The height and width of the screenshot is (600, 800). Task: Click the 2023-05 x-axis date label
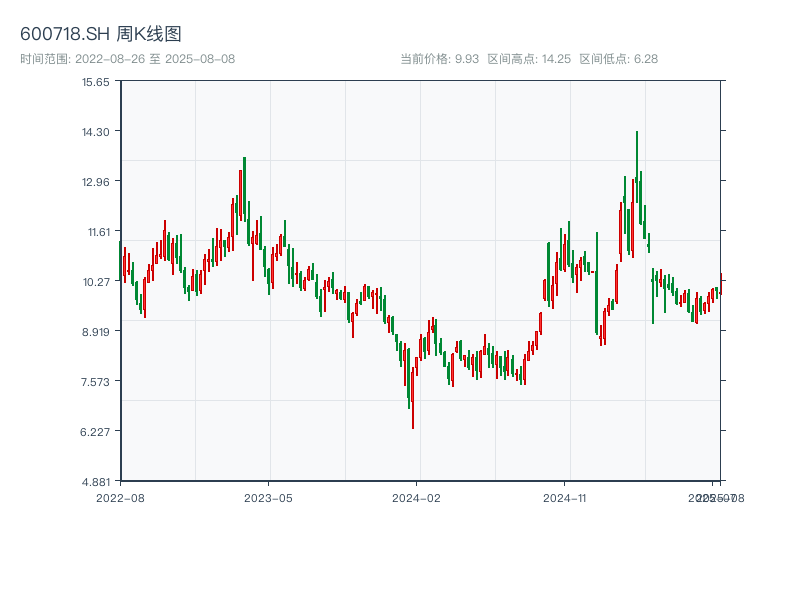(268, 497)
